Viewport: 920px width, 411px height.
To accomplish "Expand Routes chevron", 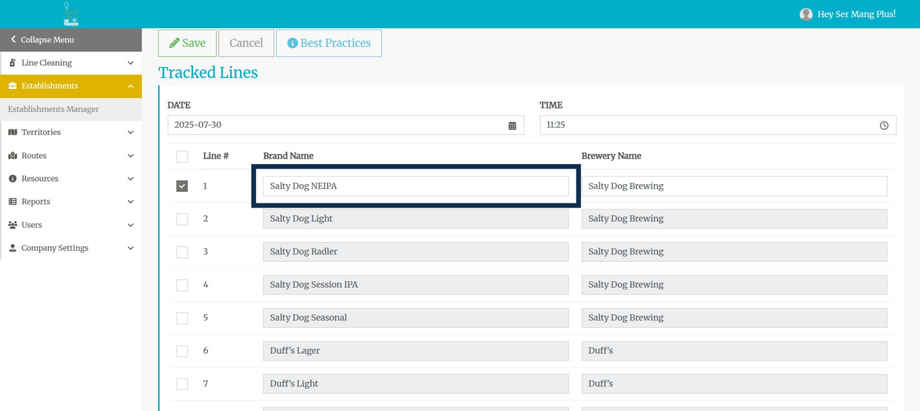I will pos(130,156).
